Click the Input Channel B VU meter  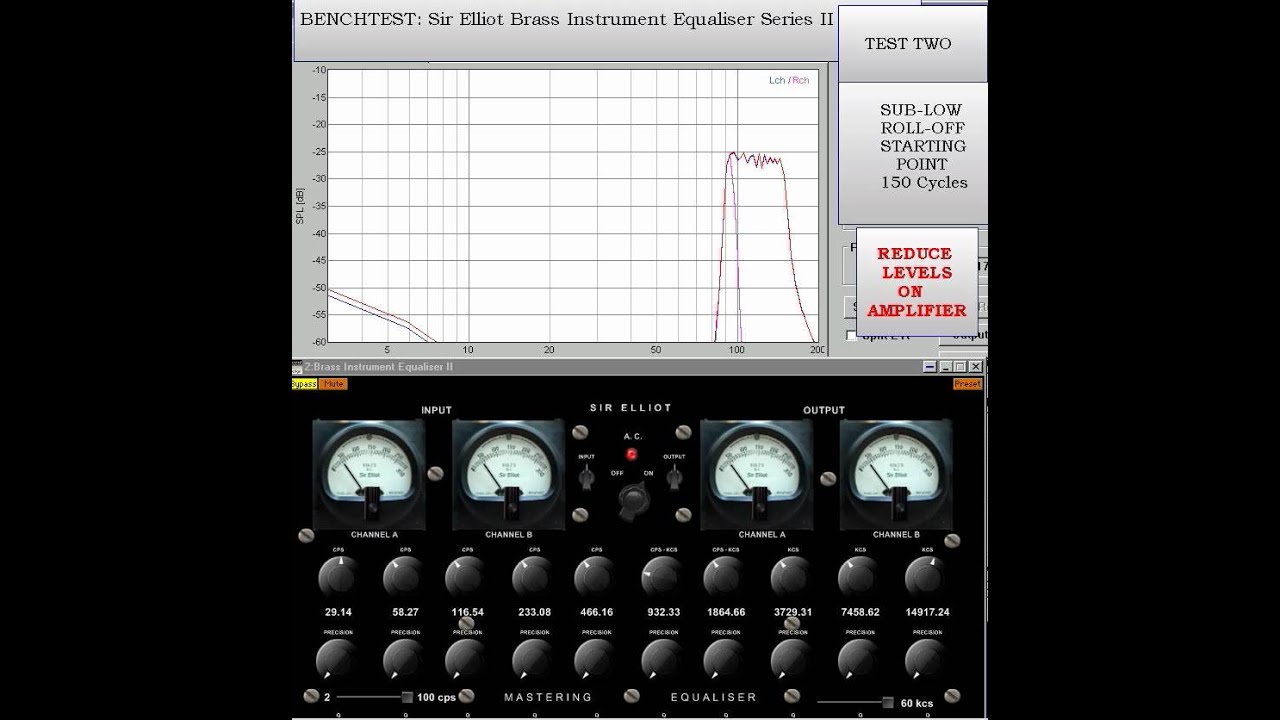pyautogui.click(x=508, y=474)
